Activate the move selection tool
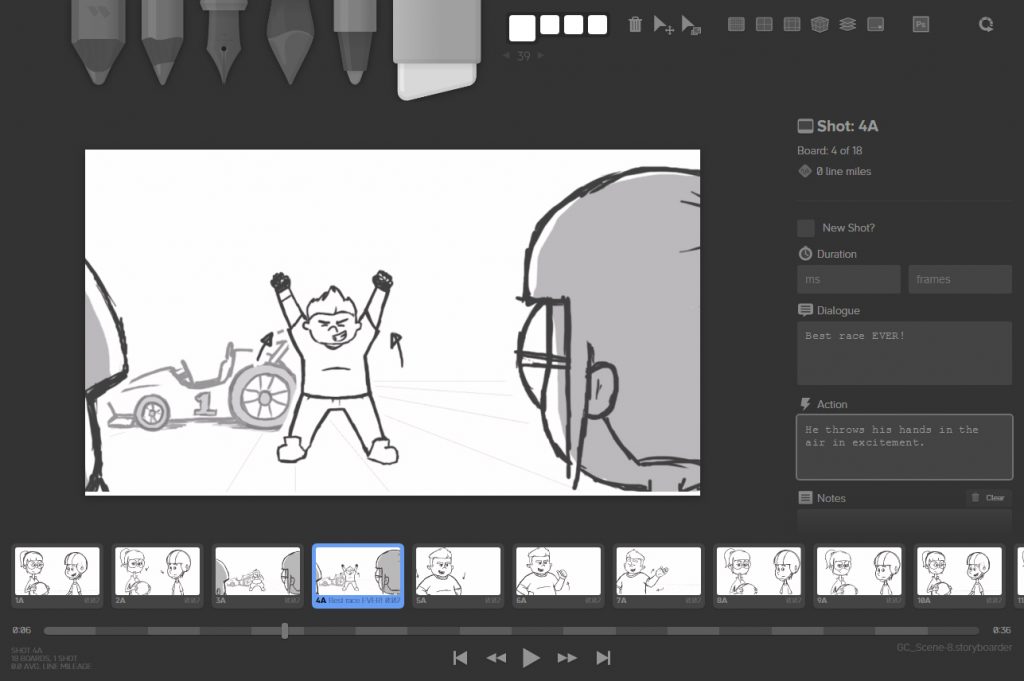This screenshot has height=681, width=1024. (x=664, y=25)
